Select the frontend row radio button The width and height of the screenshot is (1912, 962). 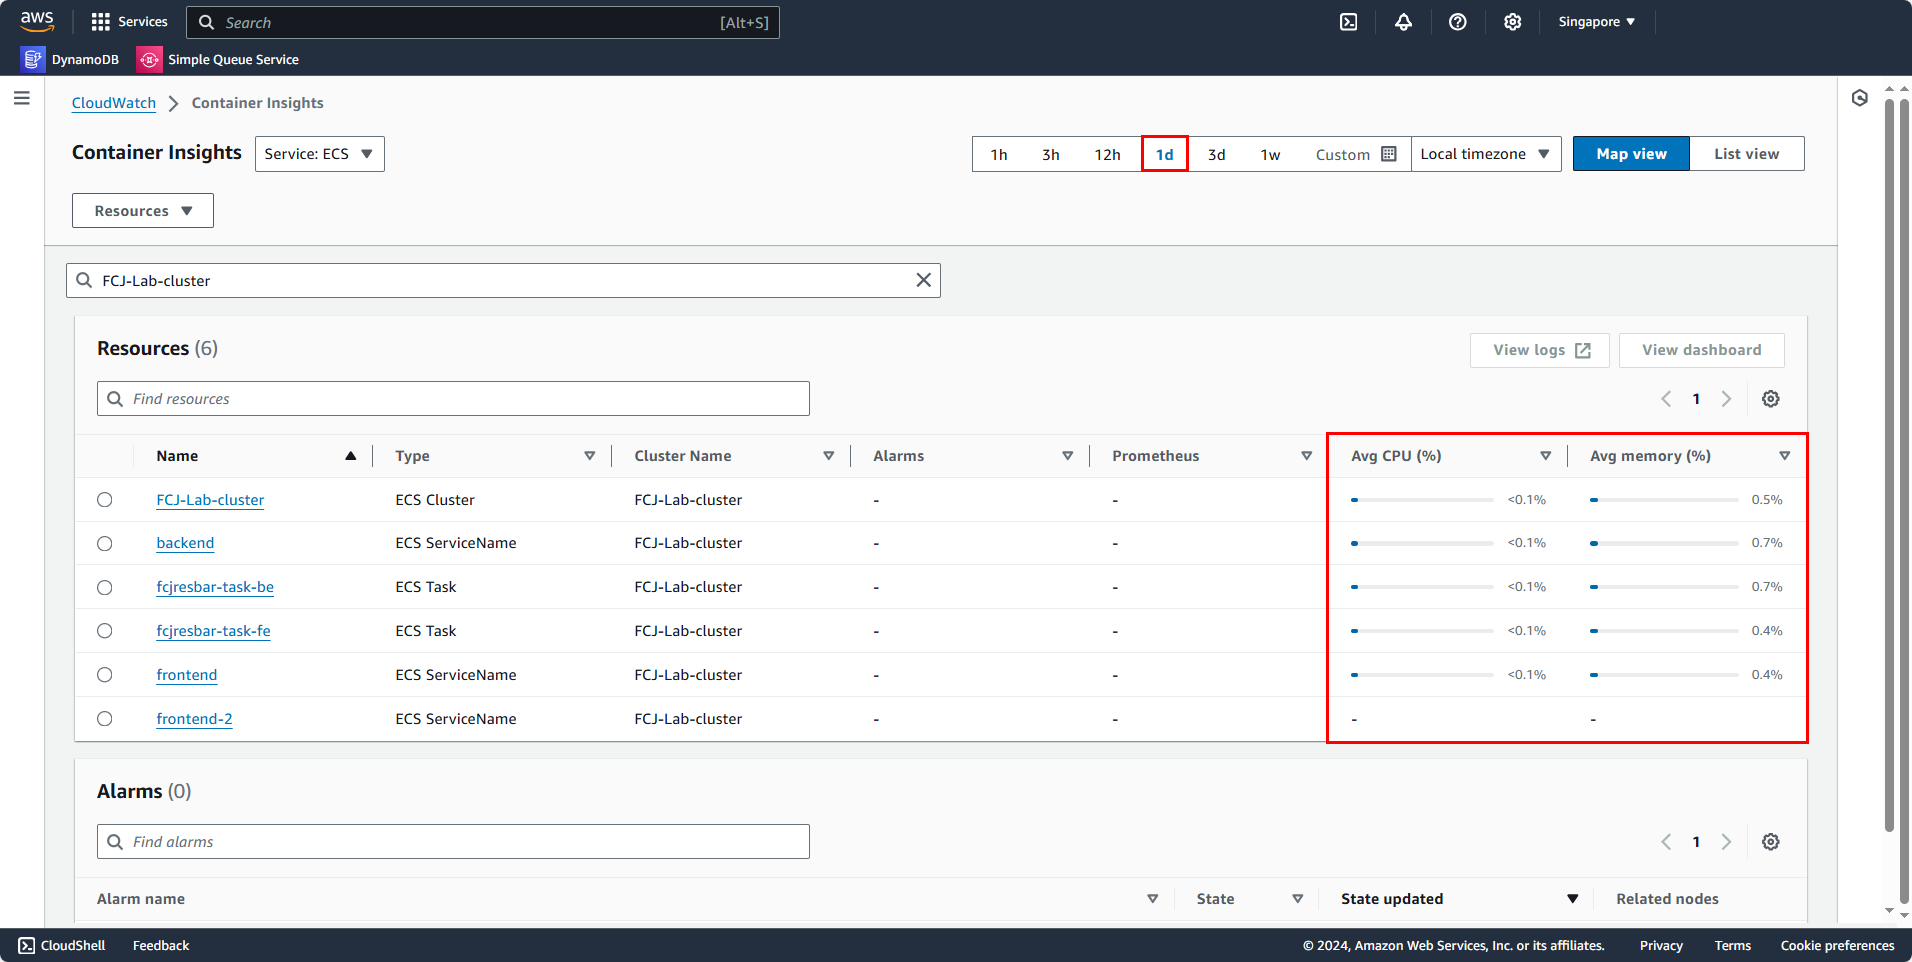[105, 675]
